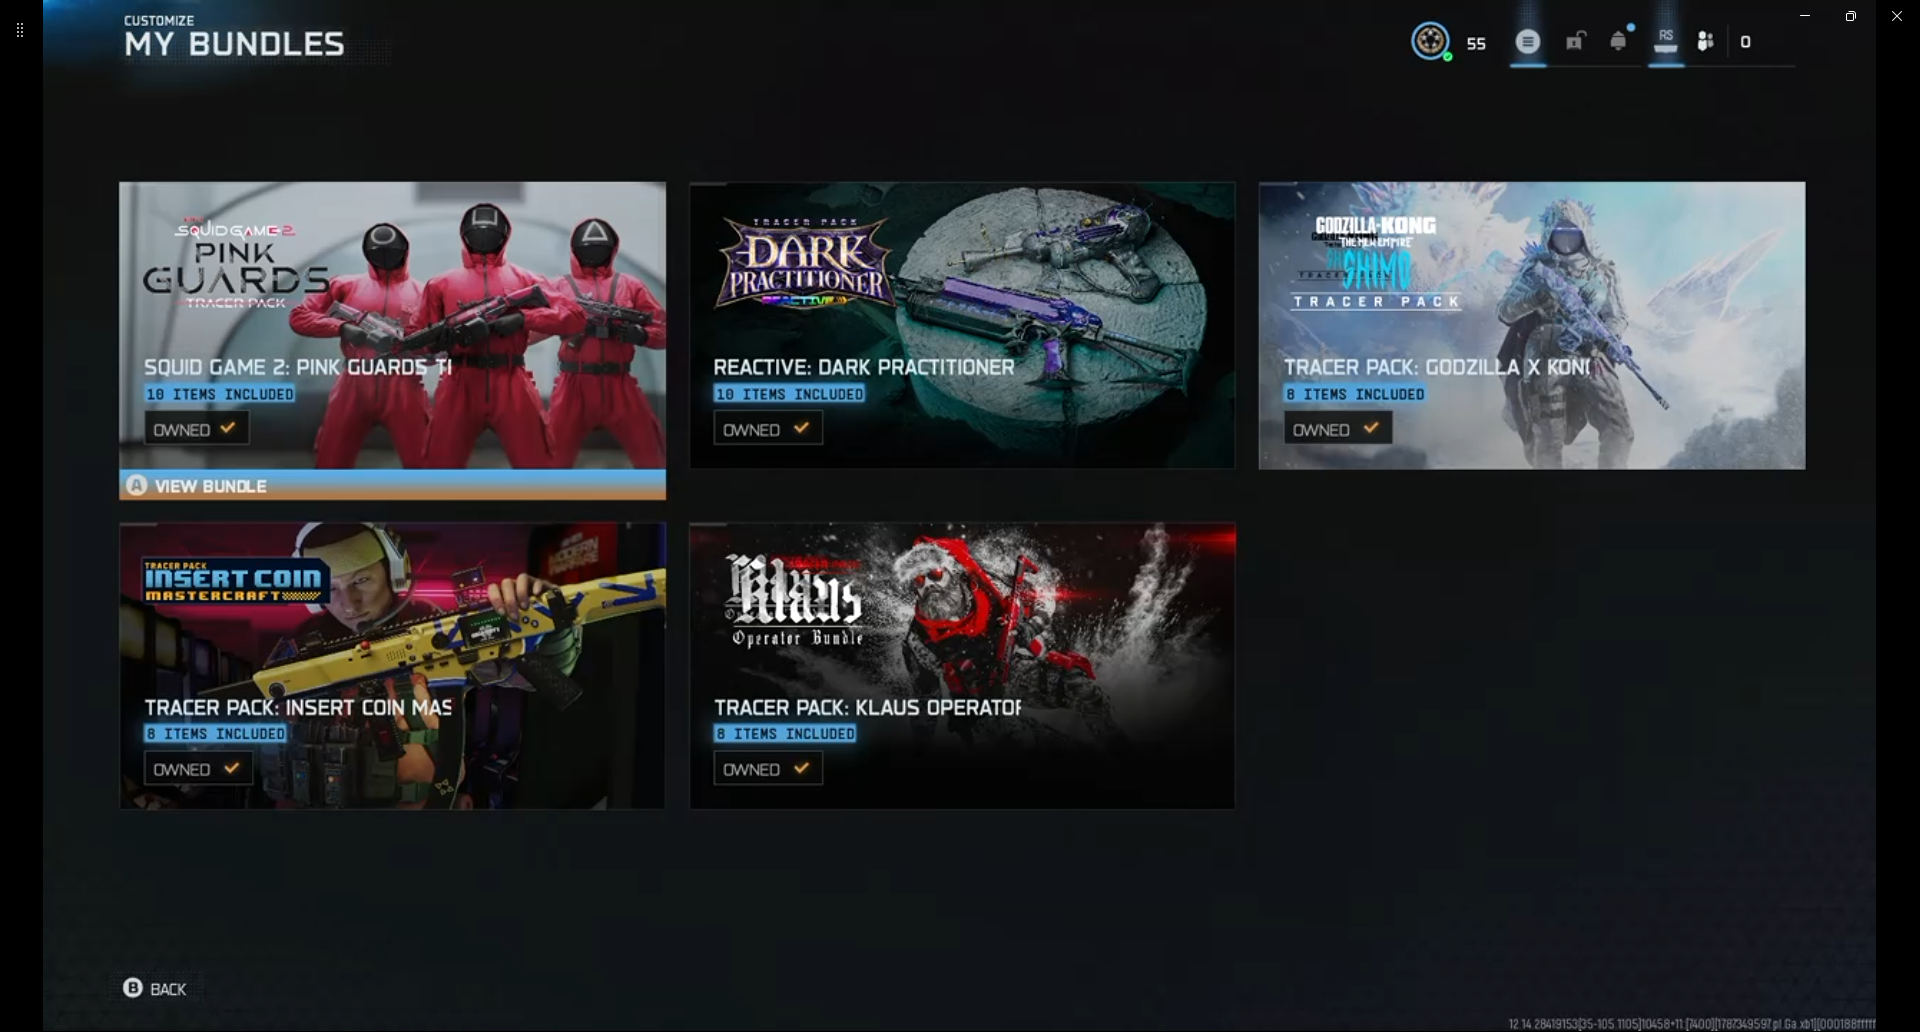Select the Klaus Operator bundle card
Viewport: 1920px width, 1032px height.
click(x=962, y=666)
